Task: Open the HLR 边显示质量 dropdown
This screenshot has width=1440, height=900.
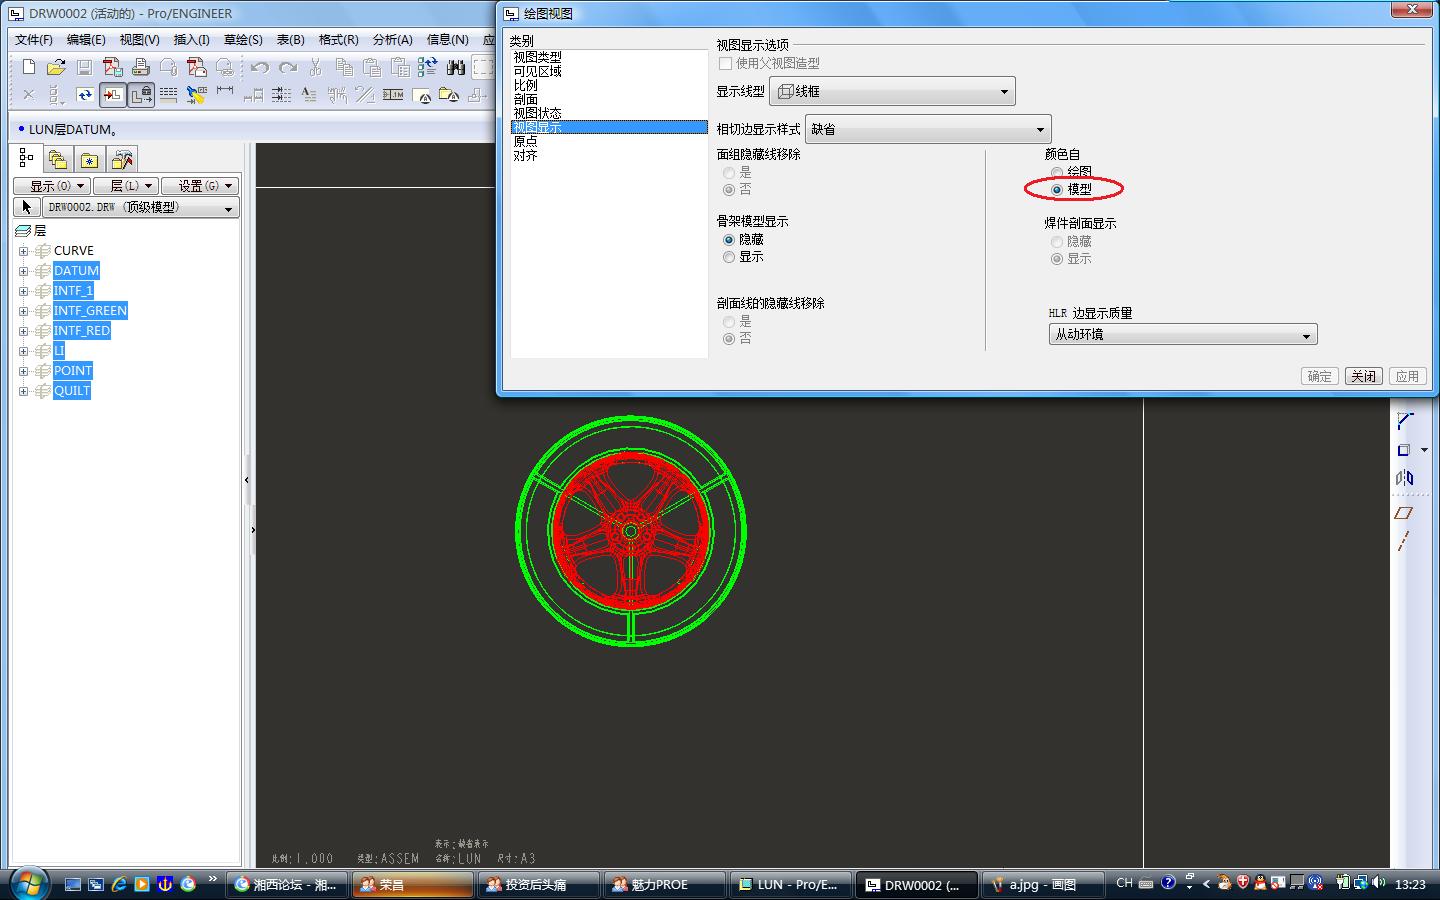Action: click(1183, 335)
